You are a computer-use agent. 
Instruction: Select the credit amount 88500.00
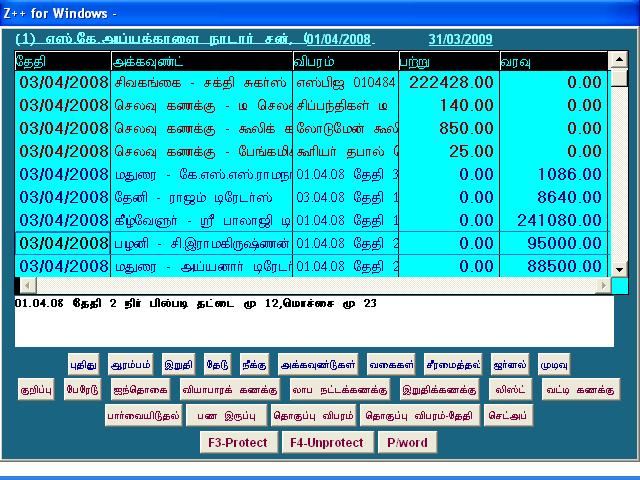[554, 266]
